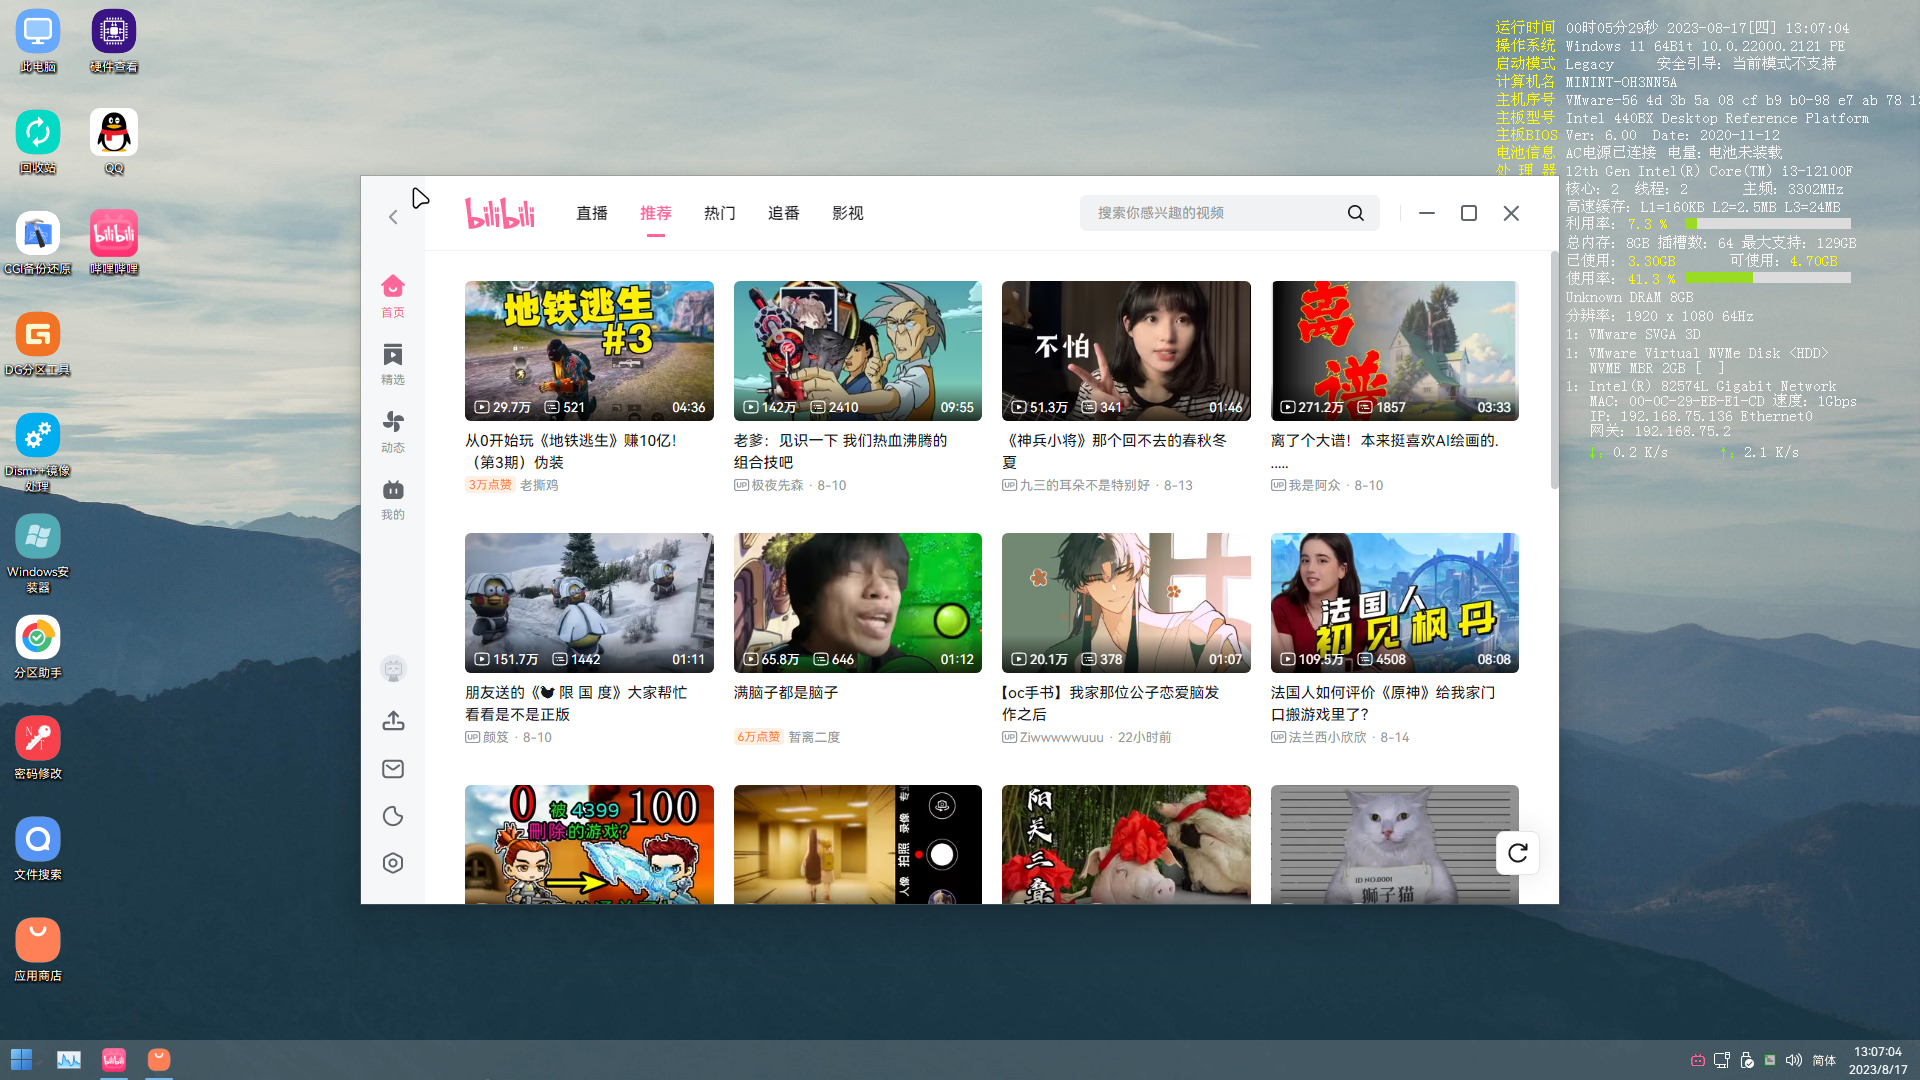Click the search magnifier icon
Screen dimensions: 1920x1080
pos(1355,213)
